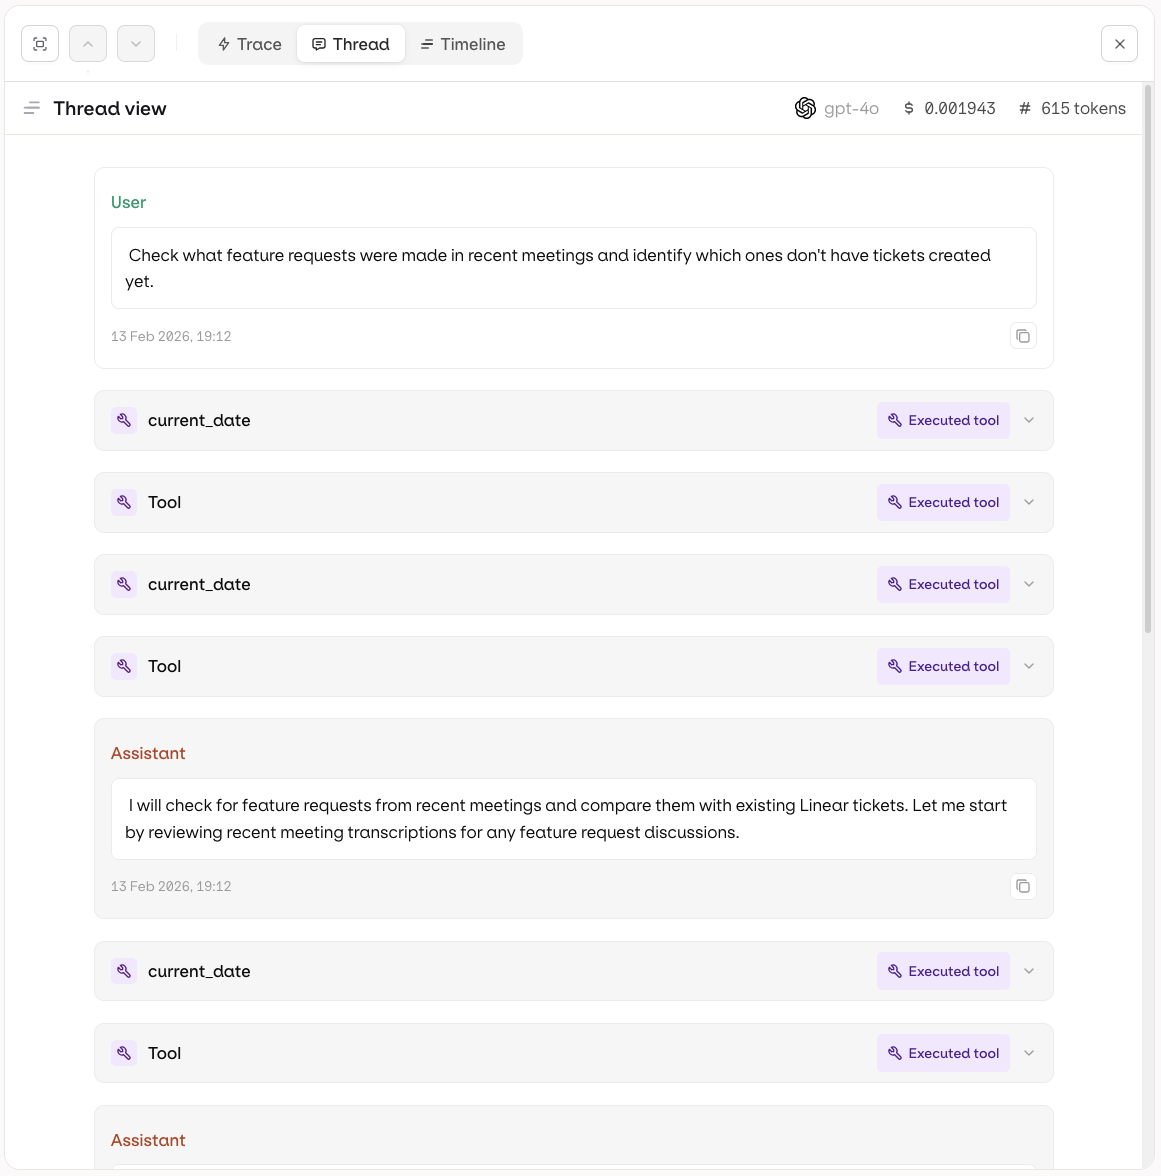The image size is (1161, 1176).
Task: Click wrench icon of first current_date row
Action: [x=124, y=421]
